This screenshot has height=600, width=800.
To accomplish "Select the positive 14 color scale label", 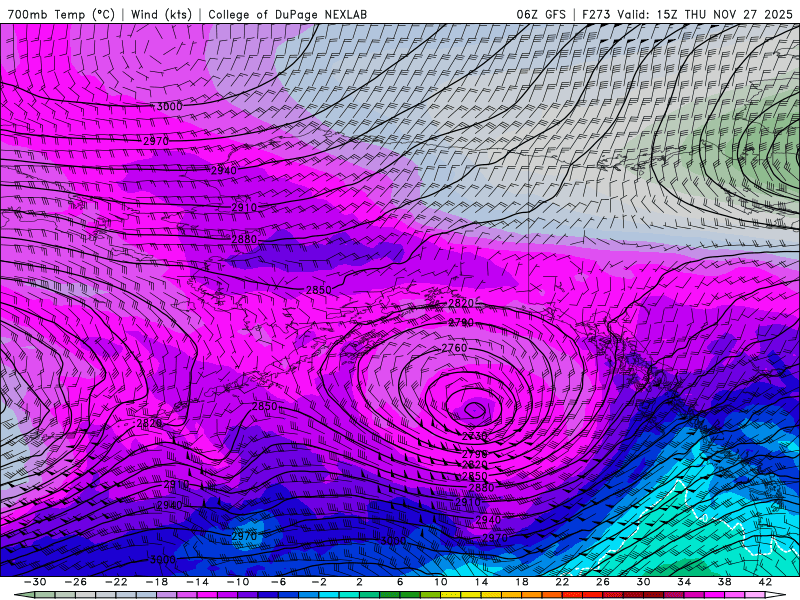I will [481, 582].
